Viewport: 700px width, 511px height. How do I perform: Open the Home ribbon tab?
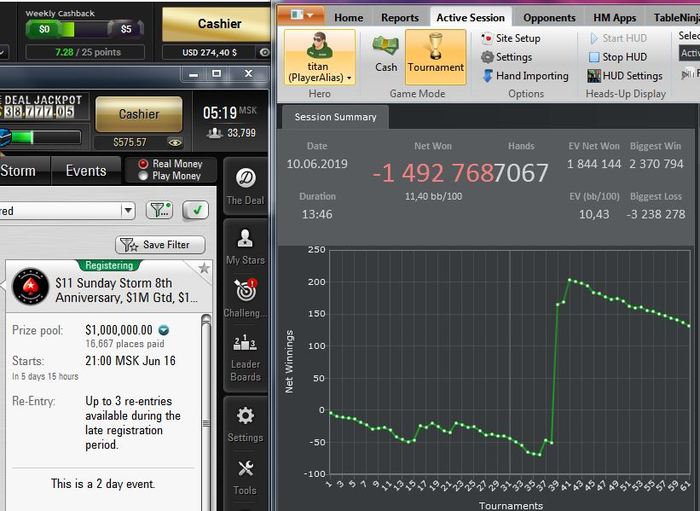348,18
